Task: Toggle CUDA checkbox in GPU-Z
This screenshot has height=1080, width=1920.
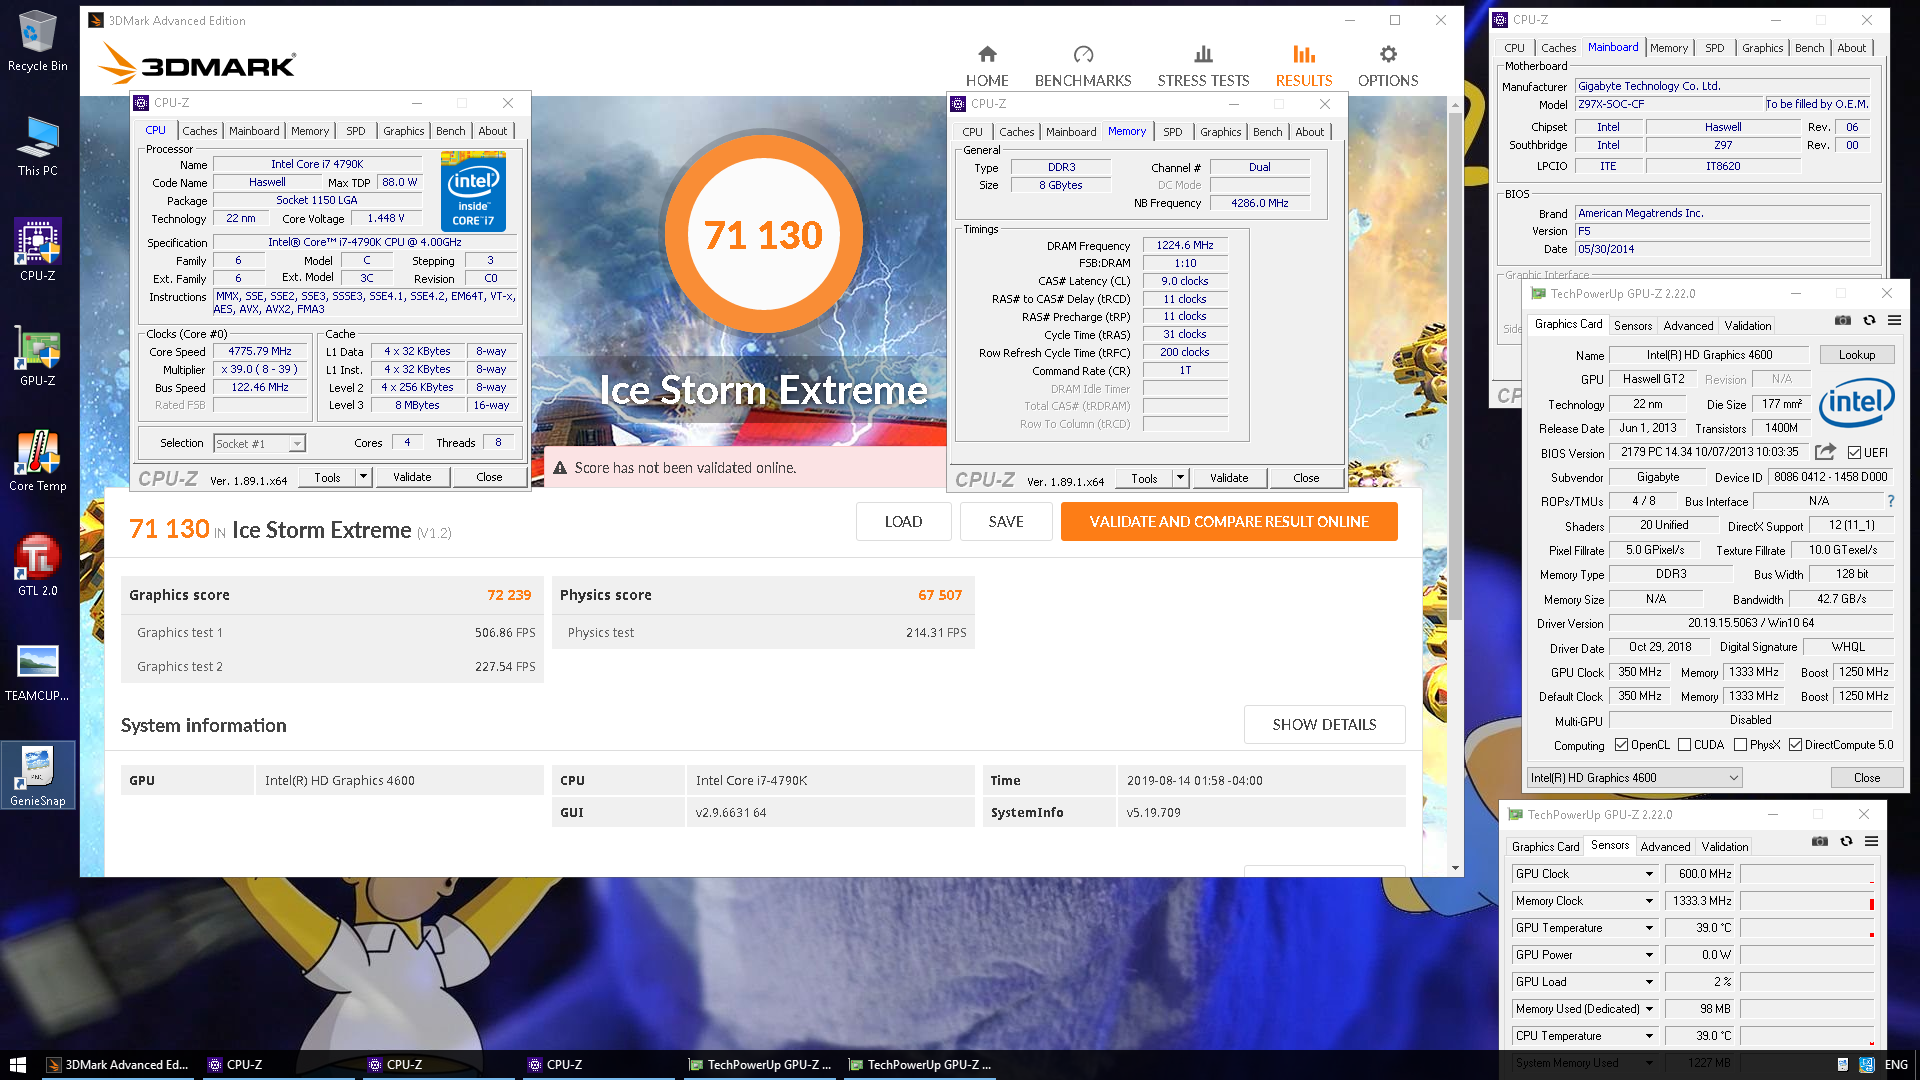Action: coord(1684,744)
